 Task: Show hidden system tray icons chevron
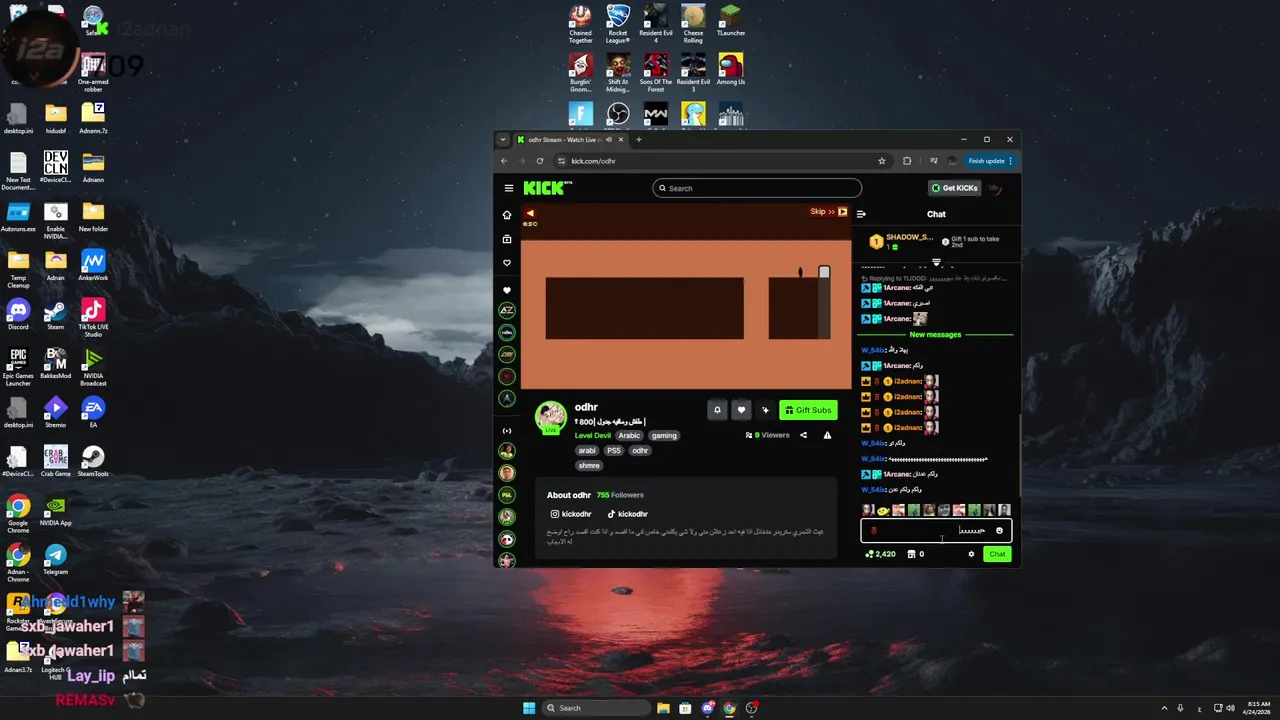point(1164,708)
